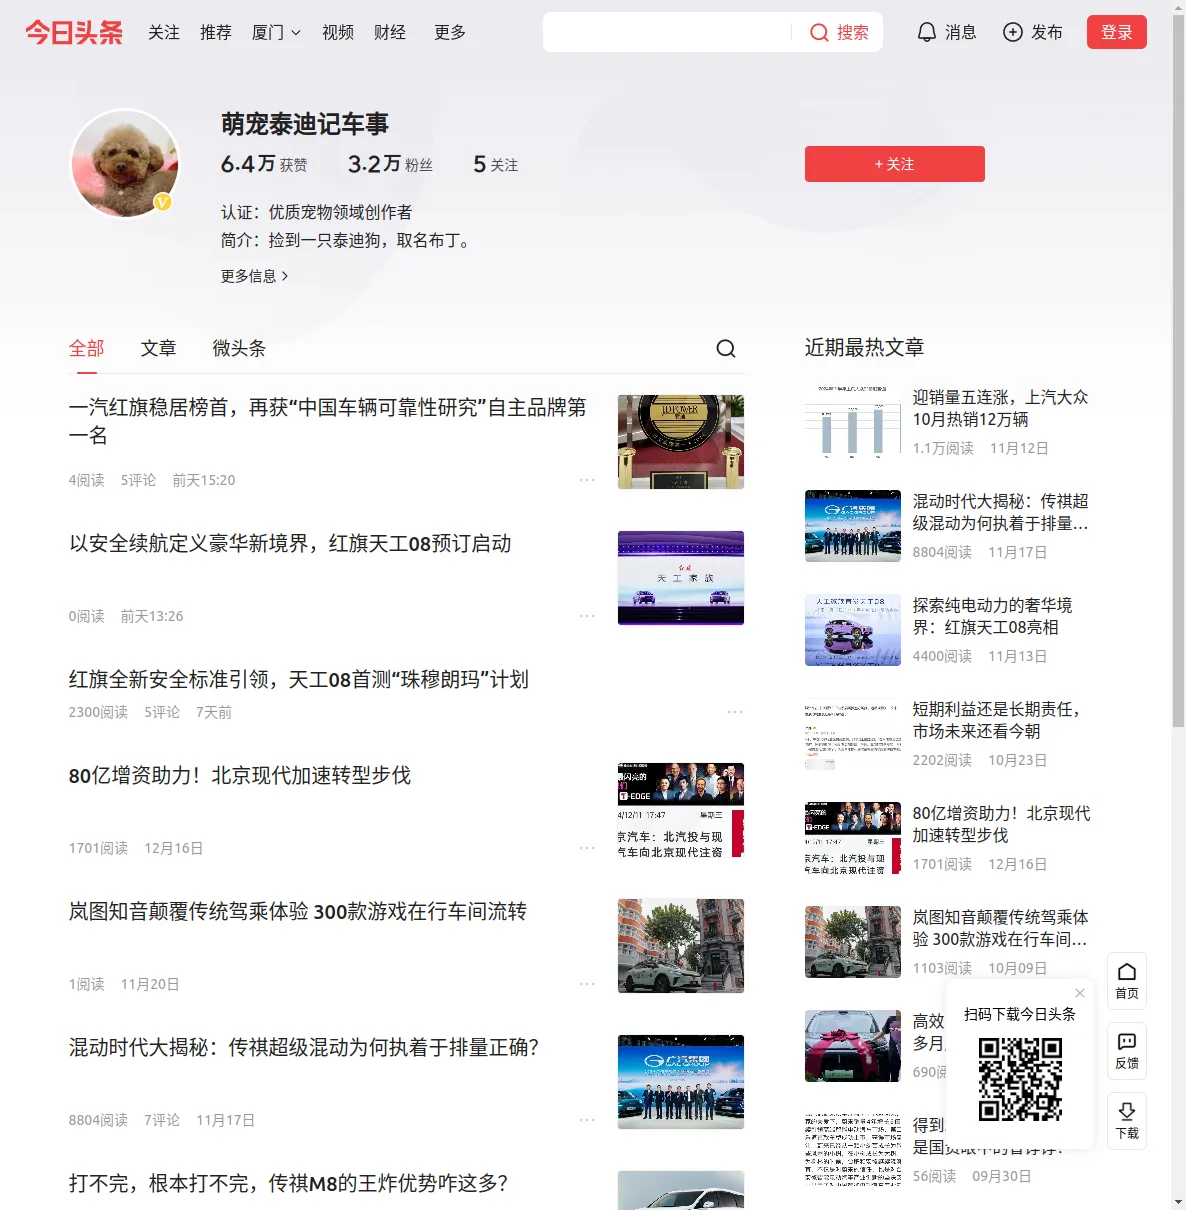Click the 搜索 button text

click(x=853, y=32)
